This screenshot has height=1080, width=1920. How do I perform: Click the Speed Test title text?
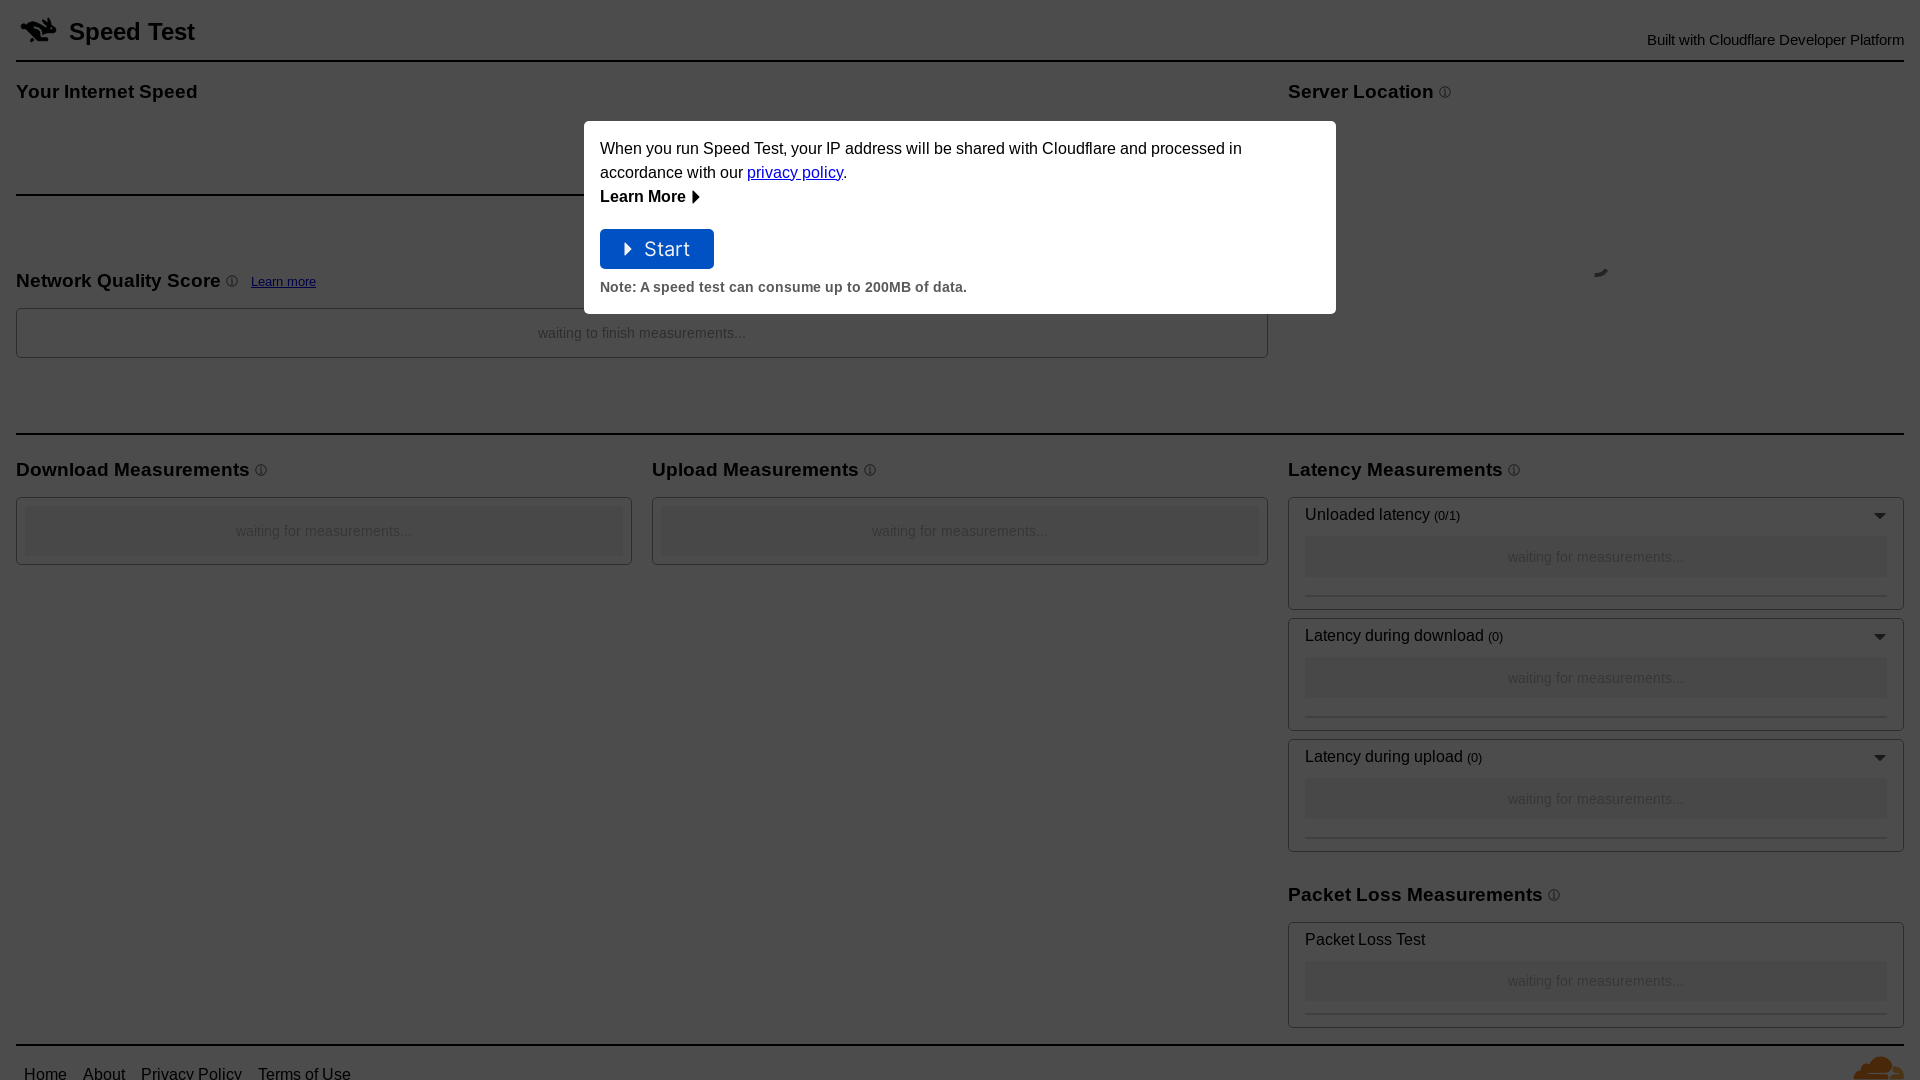point(132,32)
